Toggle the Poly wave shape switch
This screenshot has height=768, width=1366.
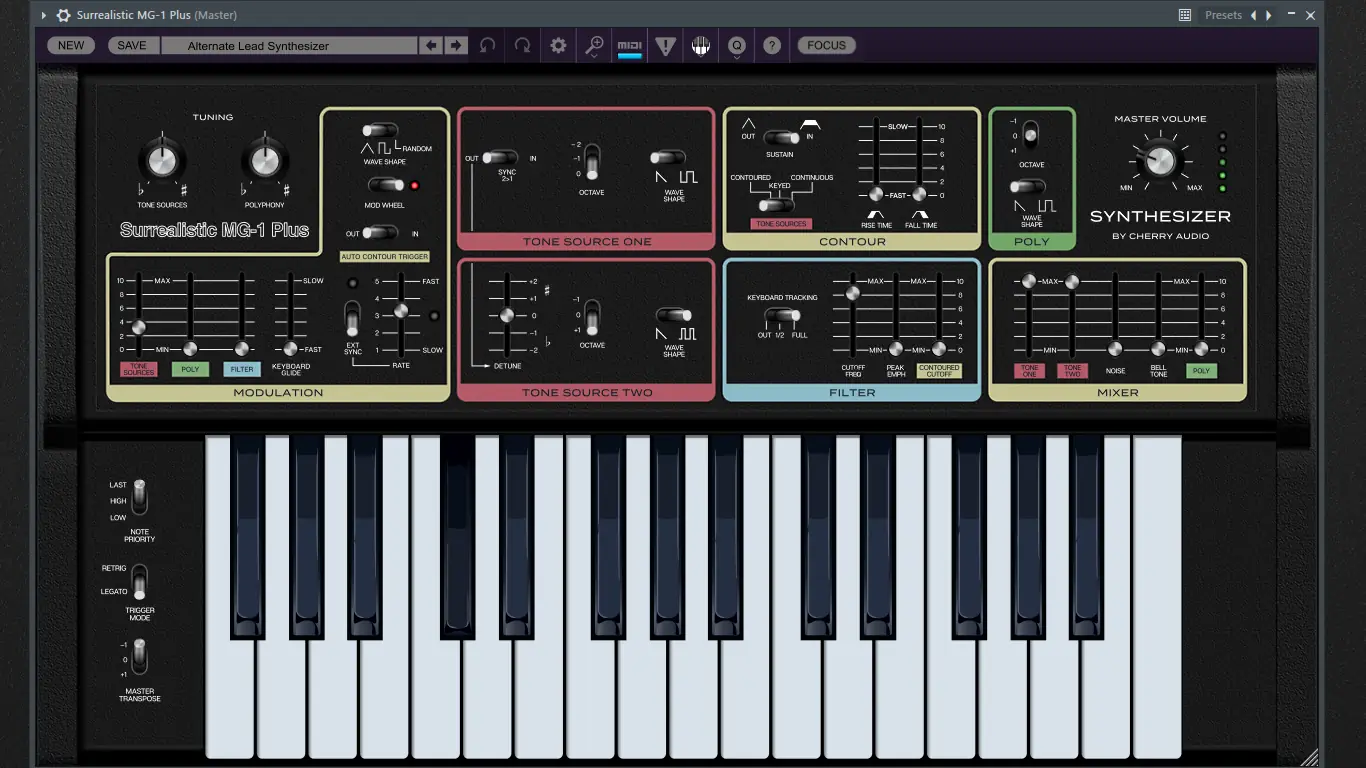(1027, 187)
